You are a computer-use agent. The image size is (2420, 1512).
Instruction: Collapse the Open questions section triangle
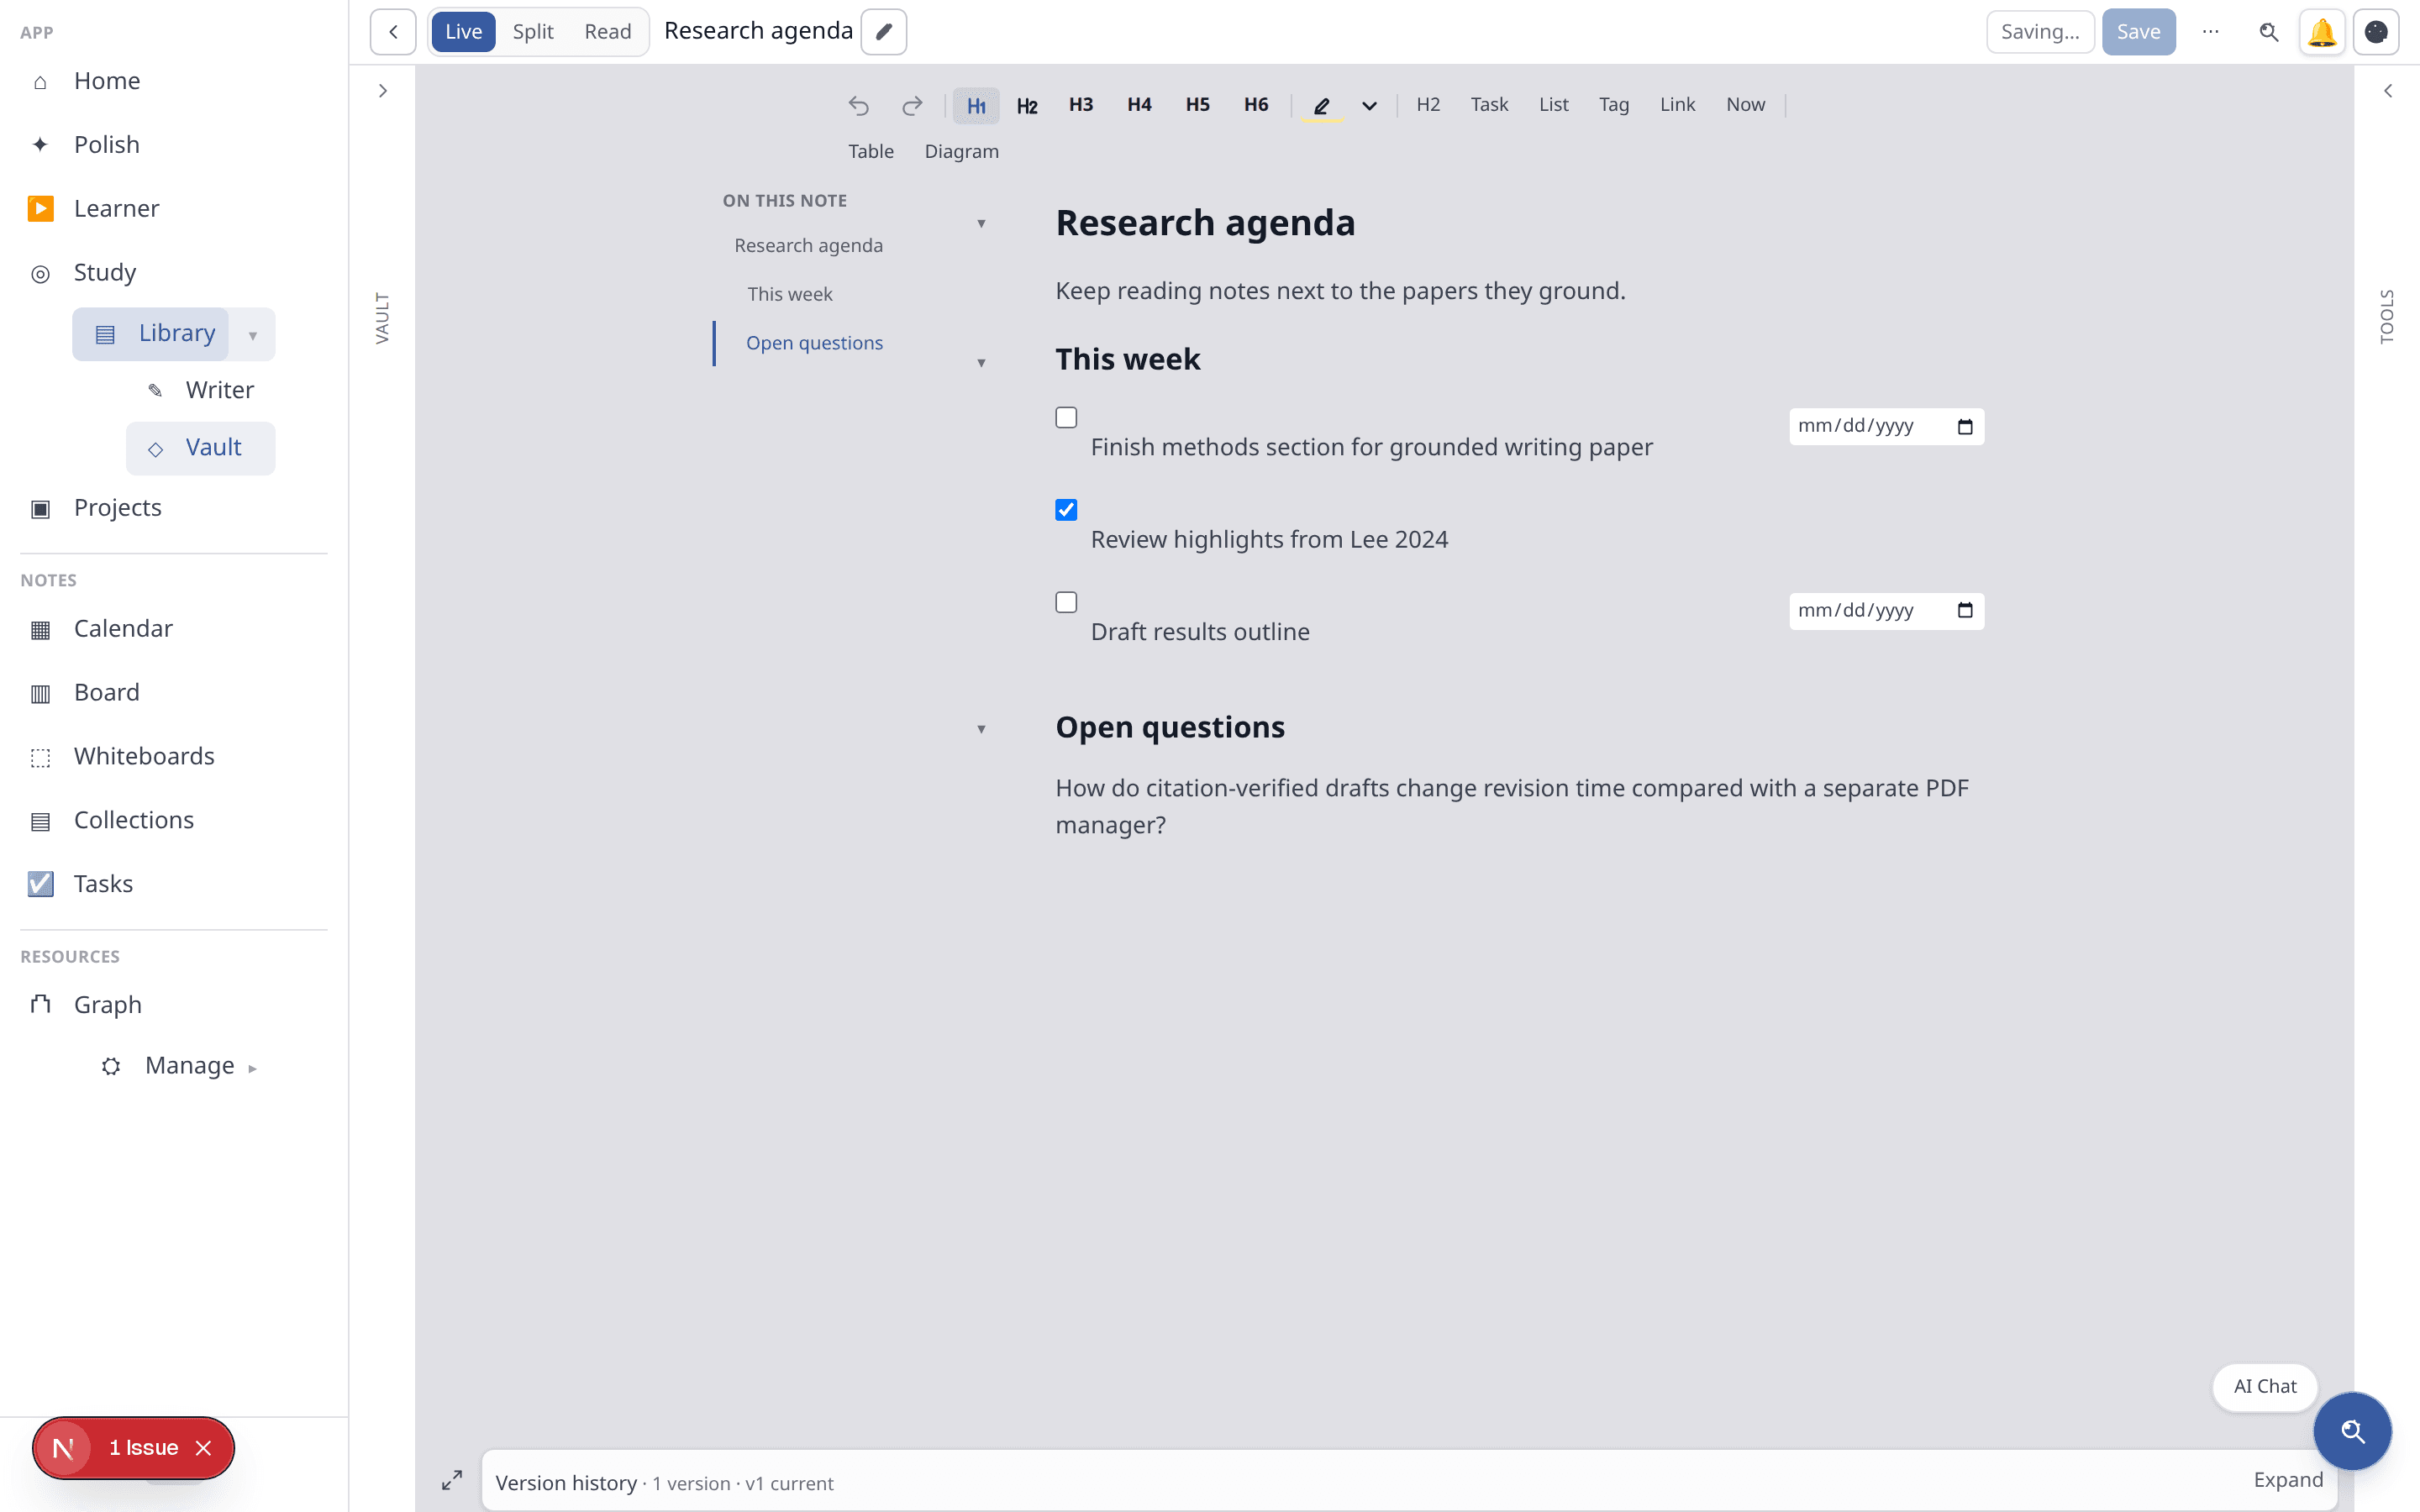coord(981,730)
